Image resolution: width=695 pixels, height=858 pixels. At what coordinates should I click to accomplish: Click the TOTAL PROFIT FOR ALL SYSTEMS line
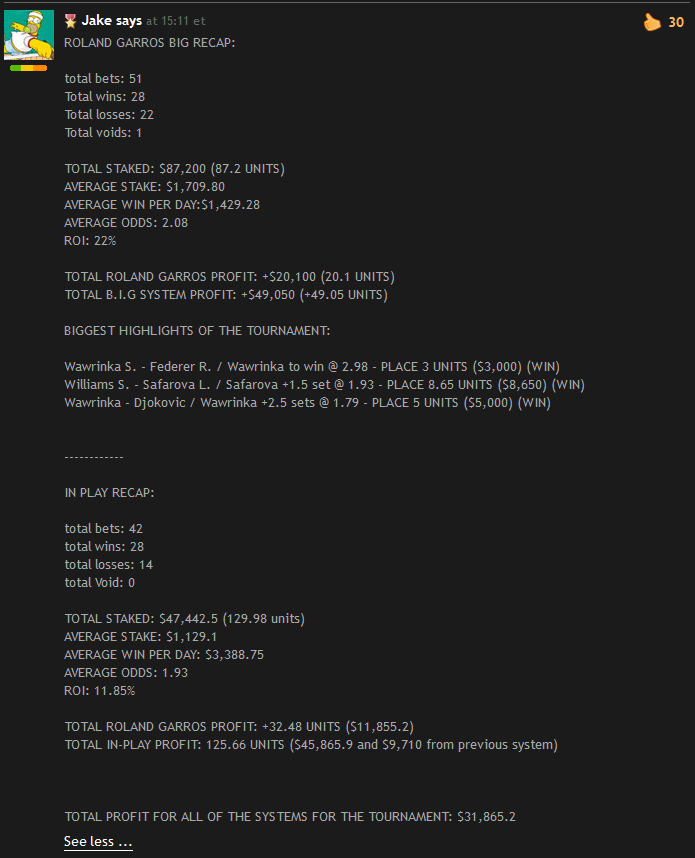tap(290, 817)
